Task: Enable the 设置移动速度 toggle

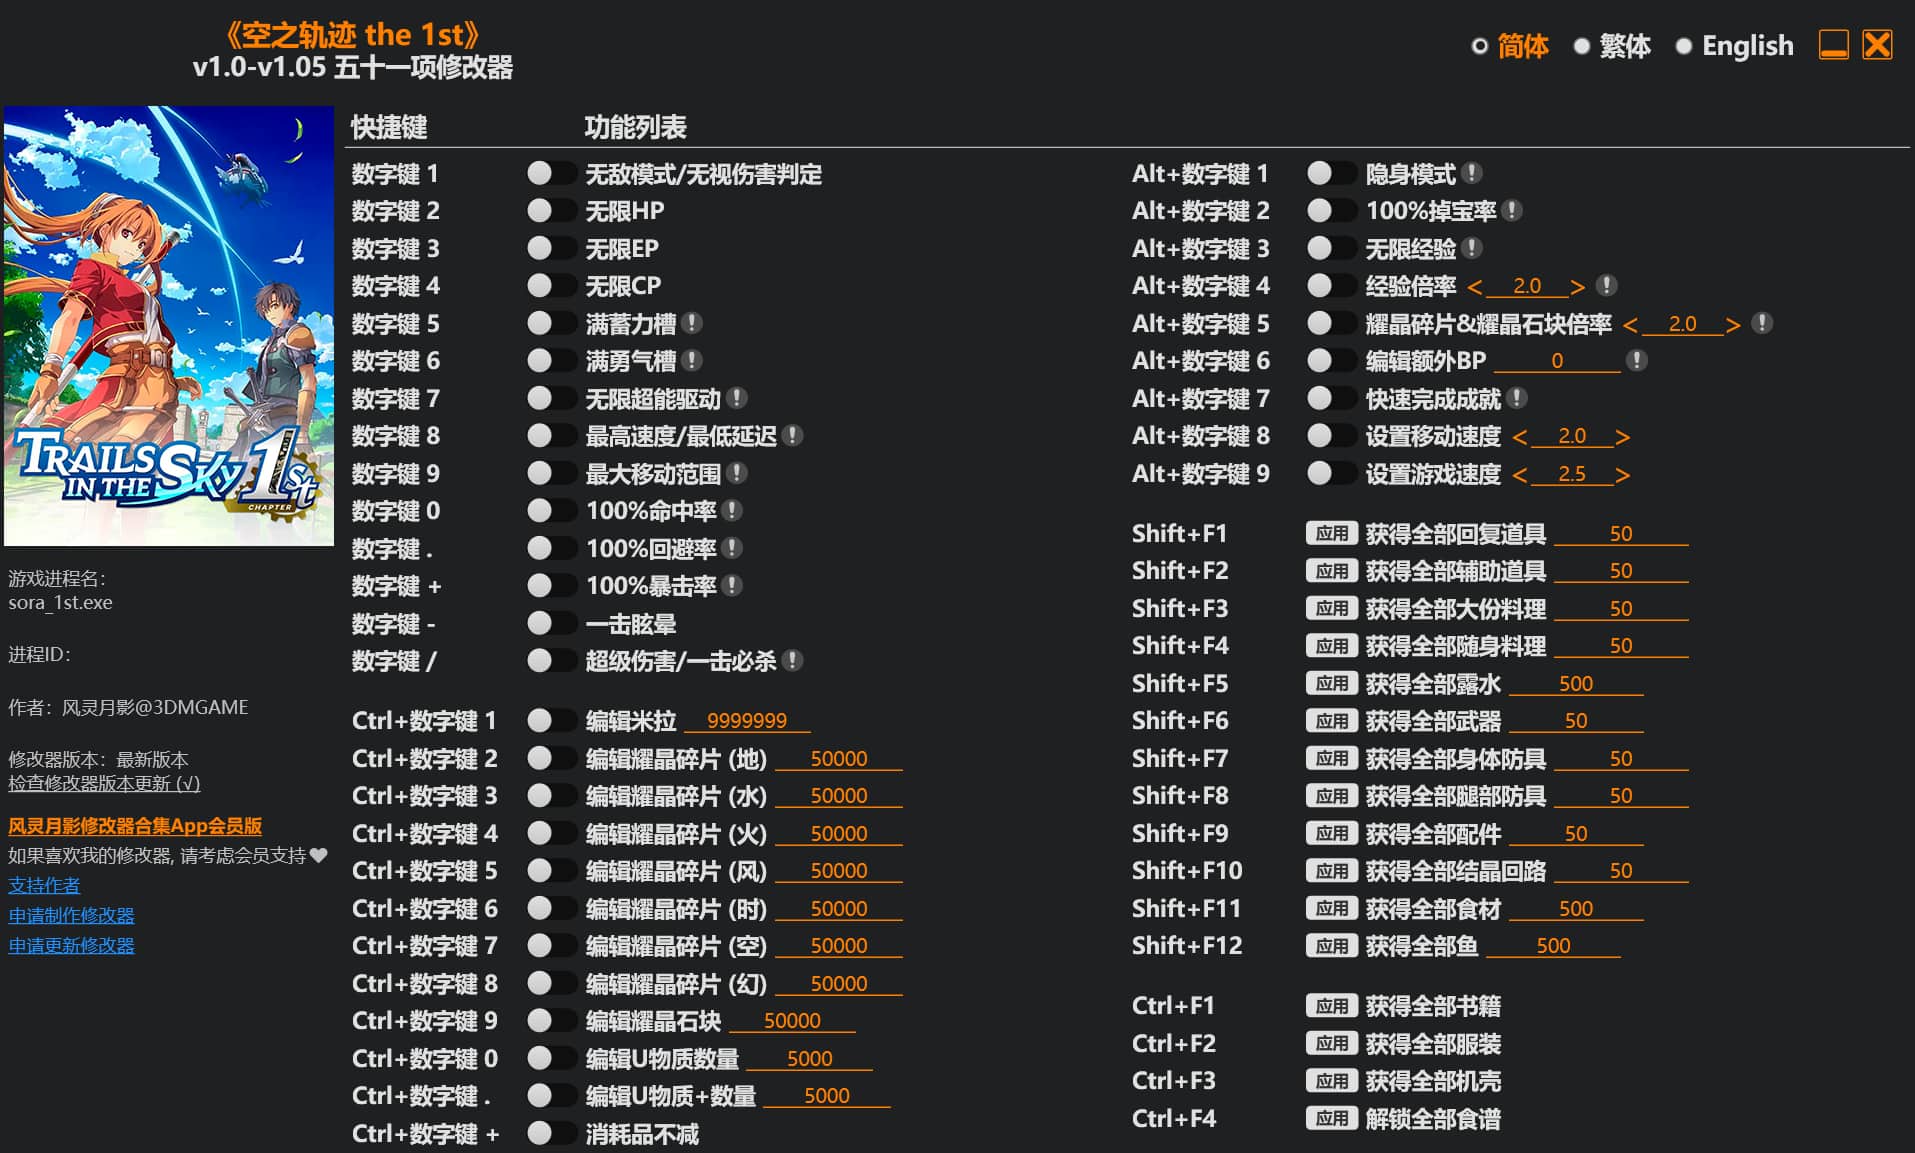Action: (1331, 435)
